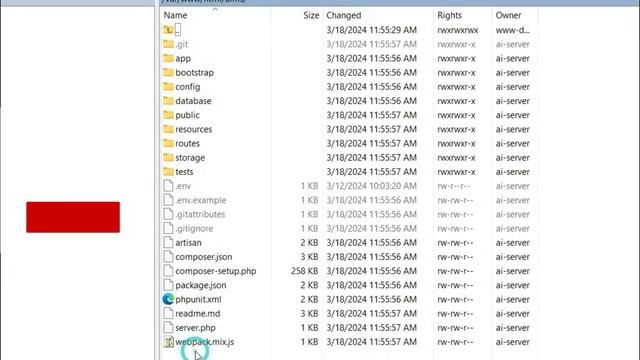640x360 pixels.
Task: Click the 3 KB size of readme.md
Action: coord(309,313)
